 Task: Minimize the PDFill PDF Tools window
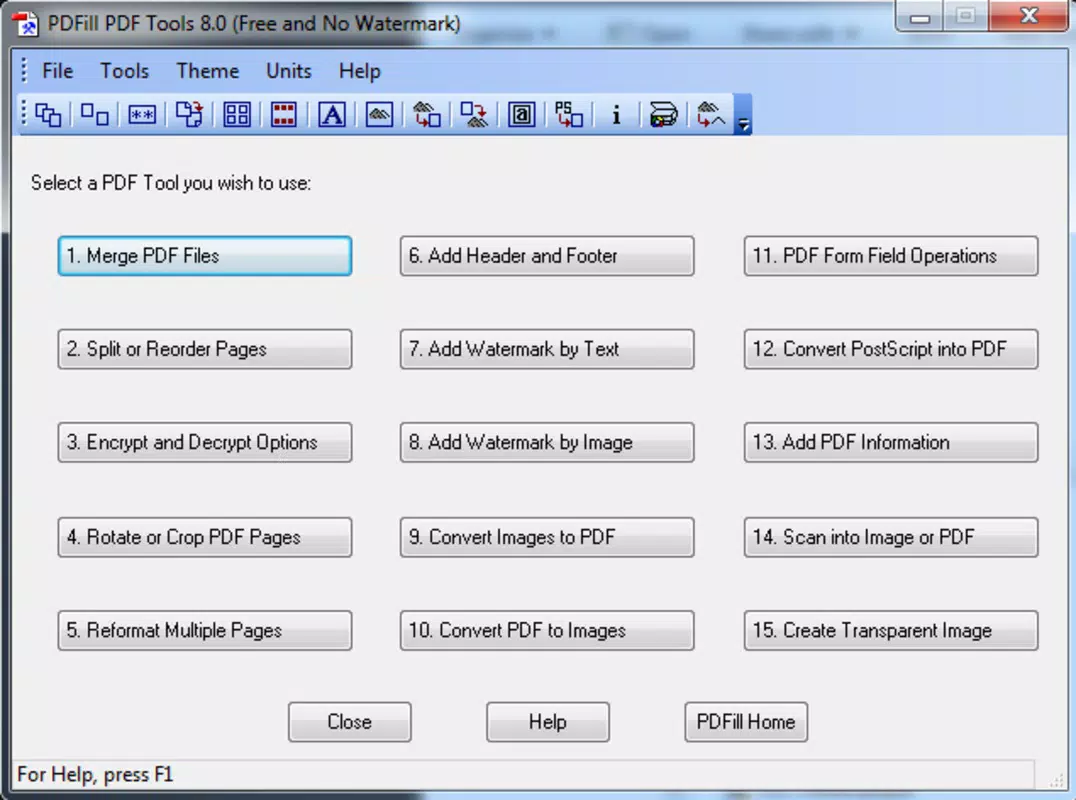click(920, 16)
